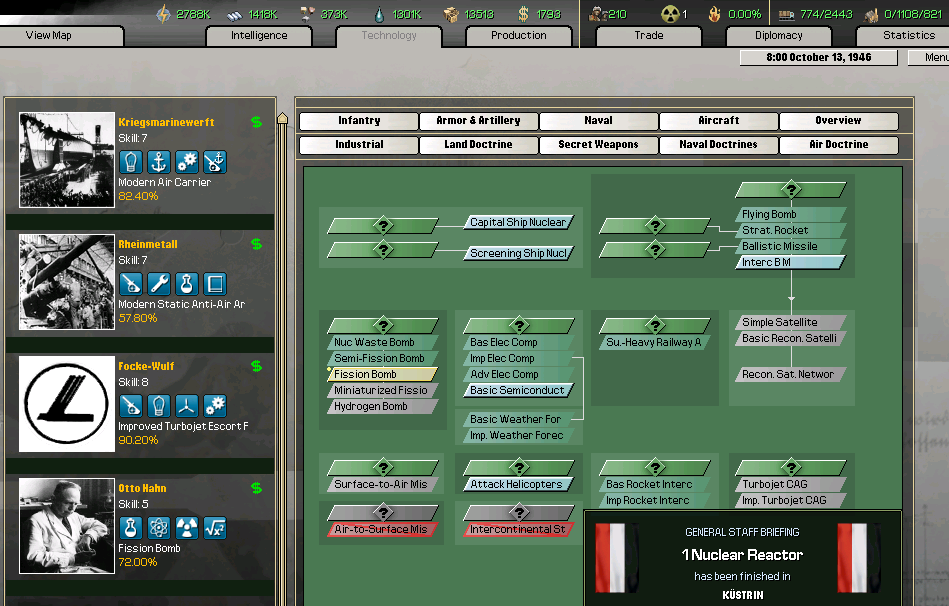Click the propeller specialty icon under Focke-Wulf
Screen dimensions: 949x606
pyautogui.click(x=186, y=406)
